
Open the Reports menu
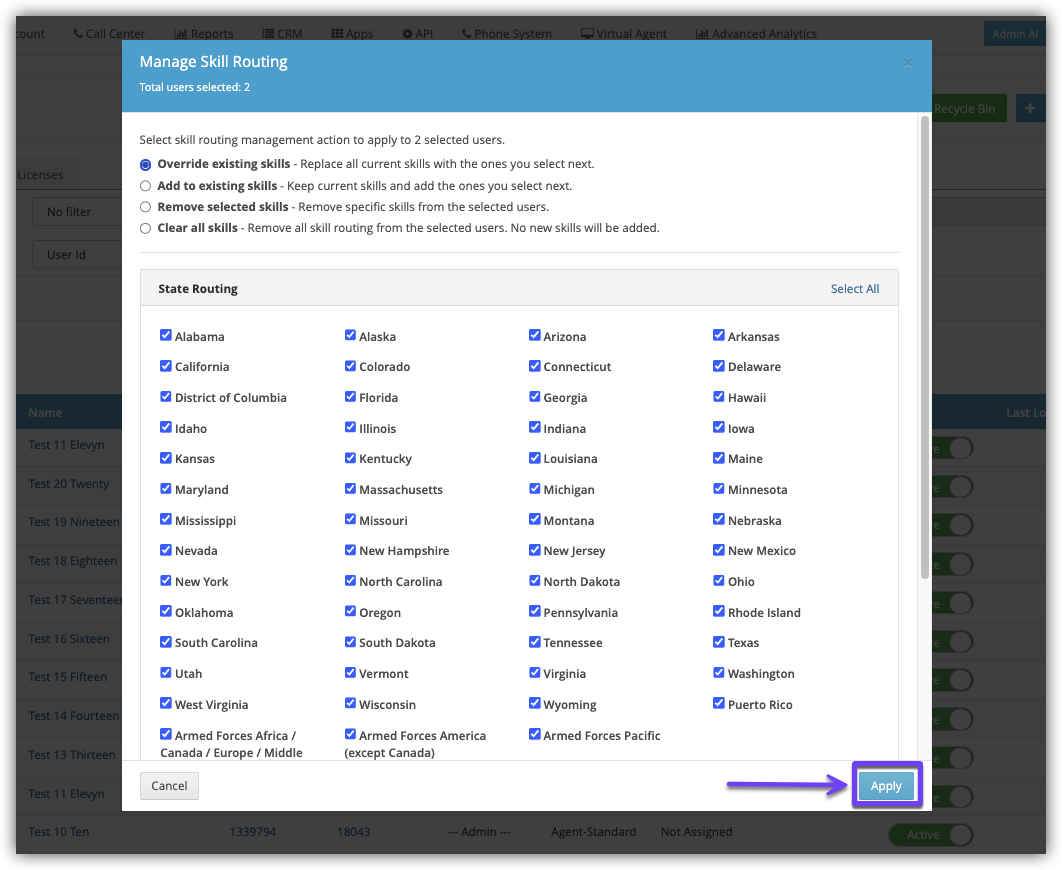click(x=204, y=33)
